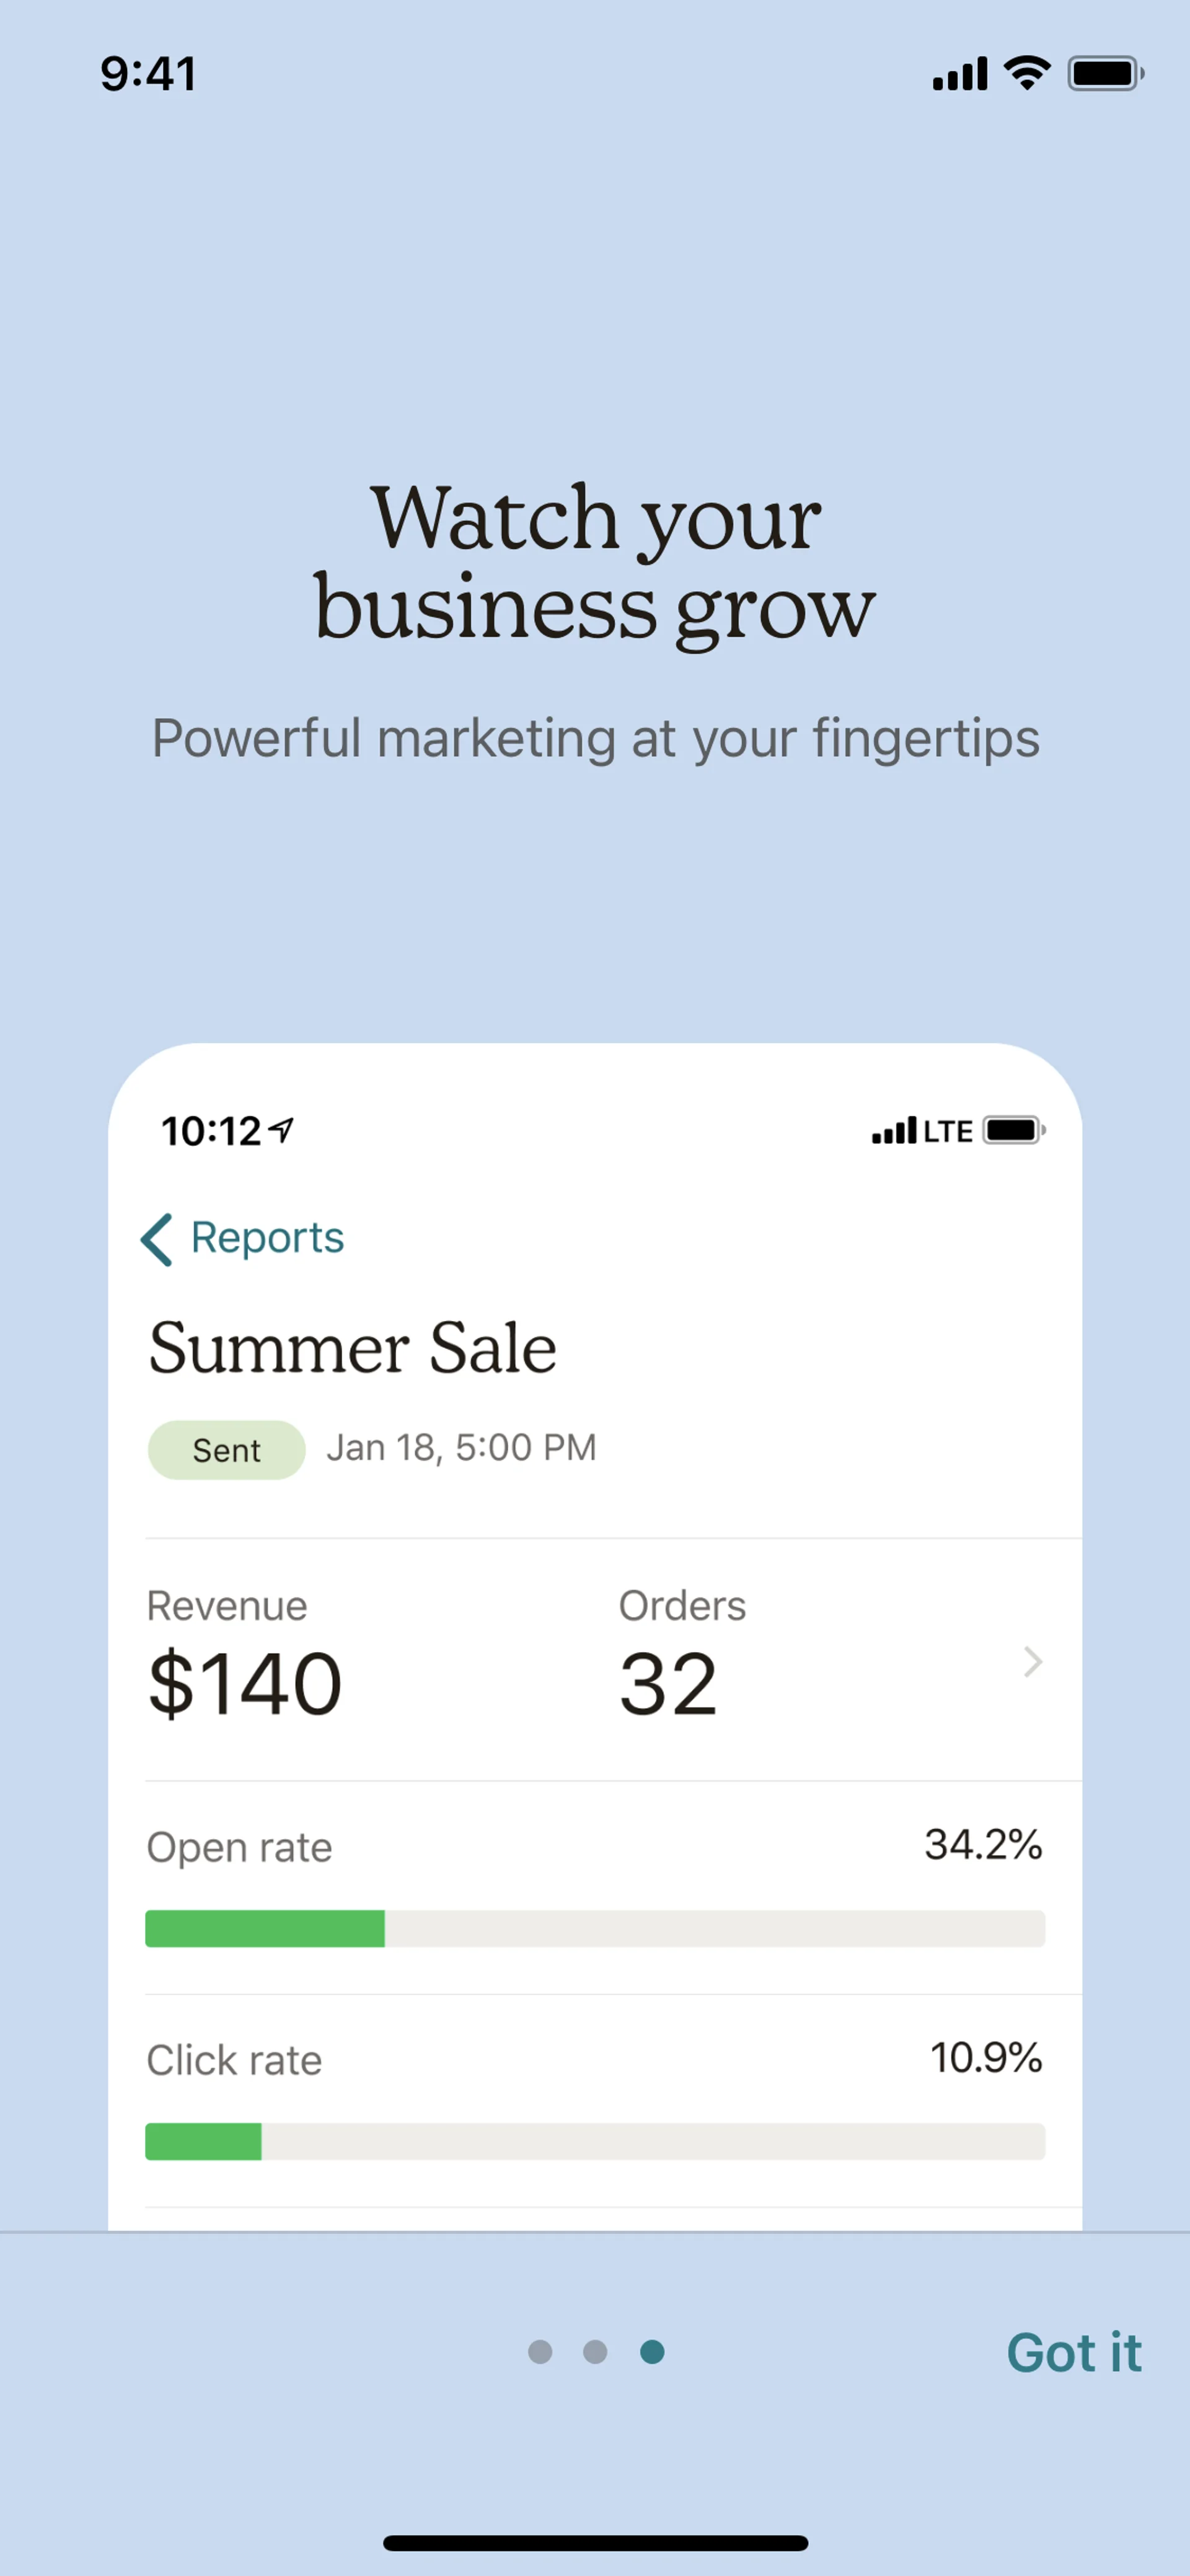Image resolution: width=1190 pixels, height=2576 pixels.
Task: Tap the Reports back chevron icon
Action: pos(157,1240)
